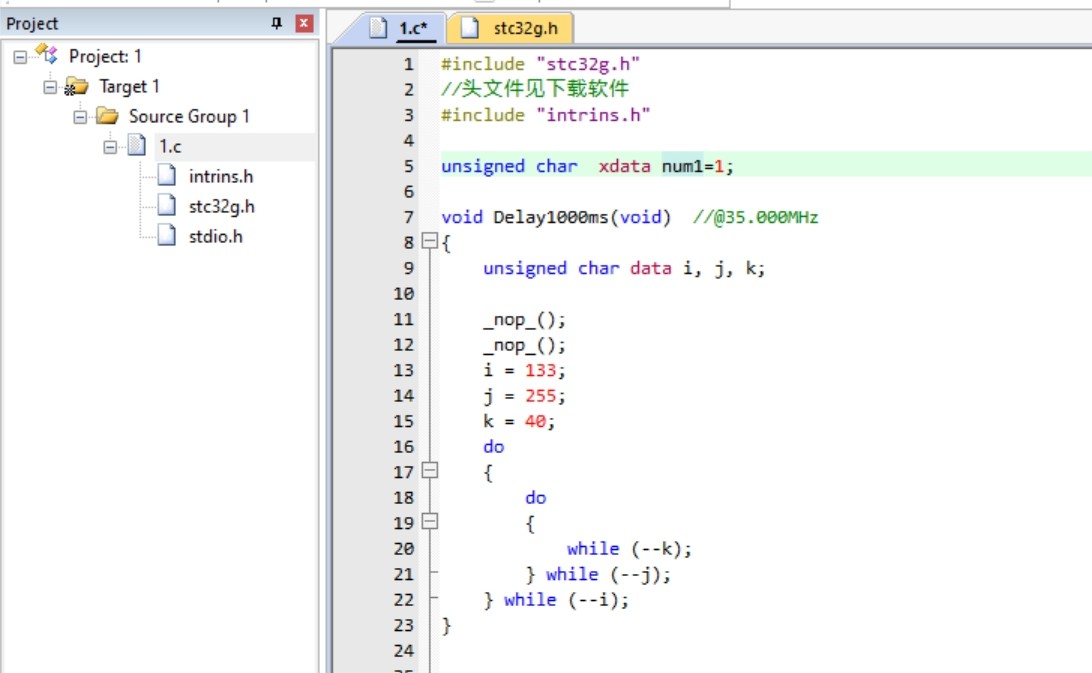Click the "intrins.h" include string on line 3
The image size is (1092, 673).
tap(593, 115)
